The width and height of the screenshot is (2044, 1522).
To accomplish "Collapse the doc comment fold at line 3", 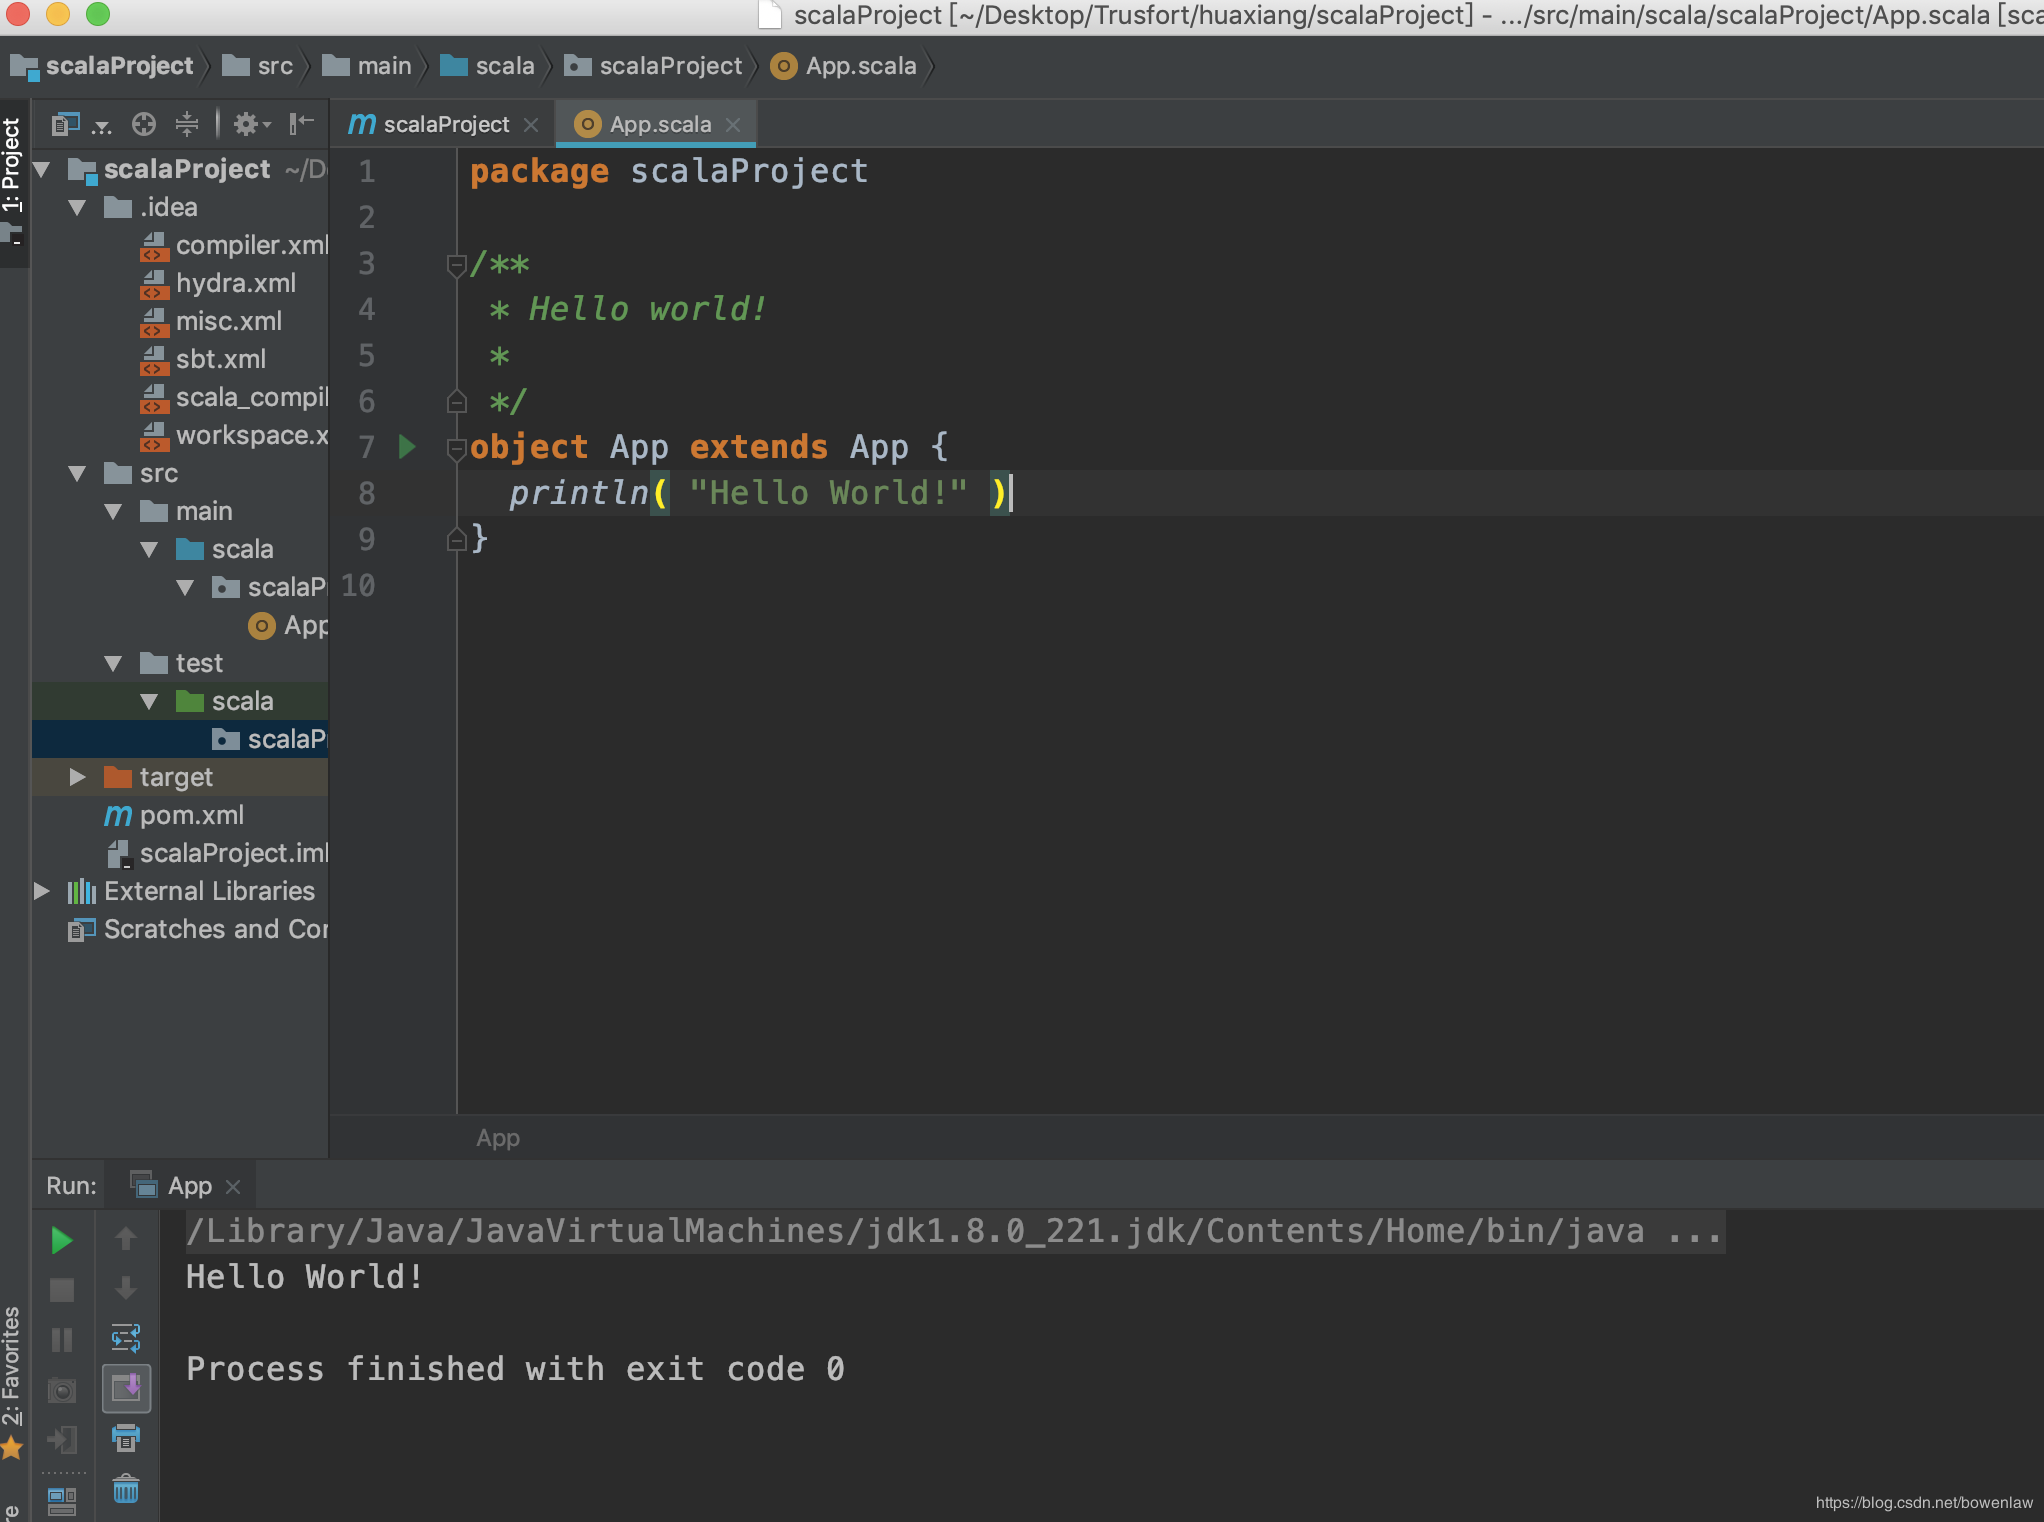I will pyautogui.click(x=456, y=265).
